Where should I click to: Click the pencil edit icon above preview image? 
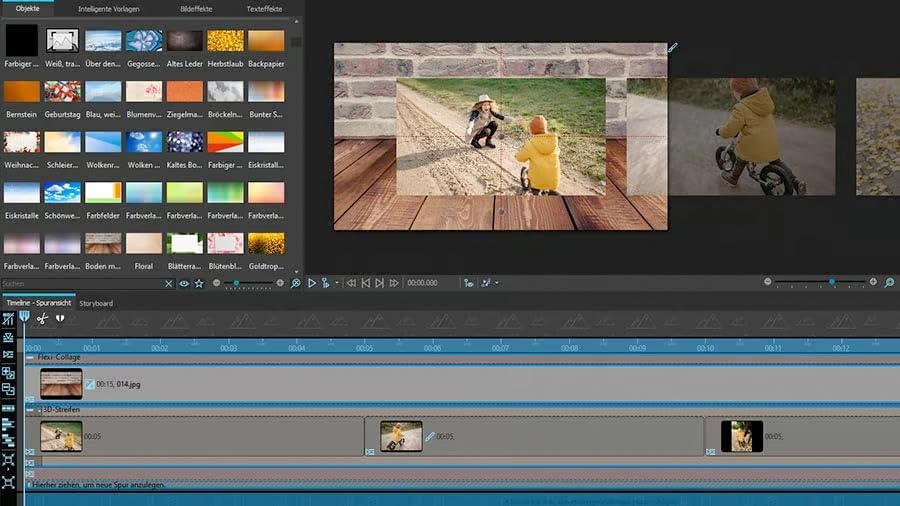click(673, 47)
